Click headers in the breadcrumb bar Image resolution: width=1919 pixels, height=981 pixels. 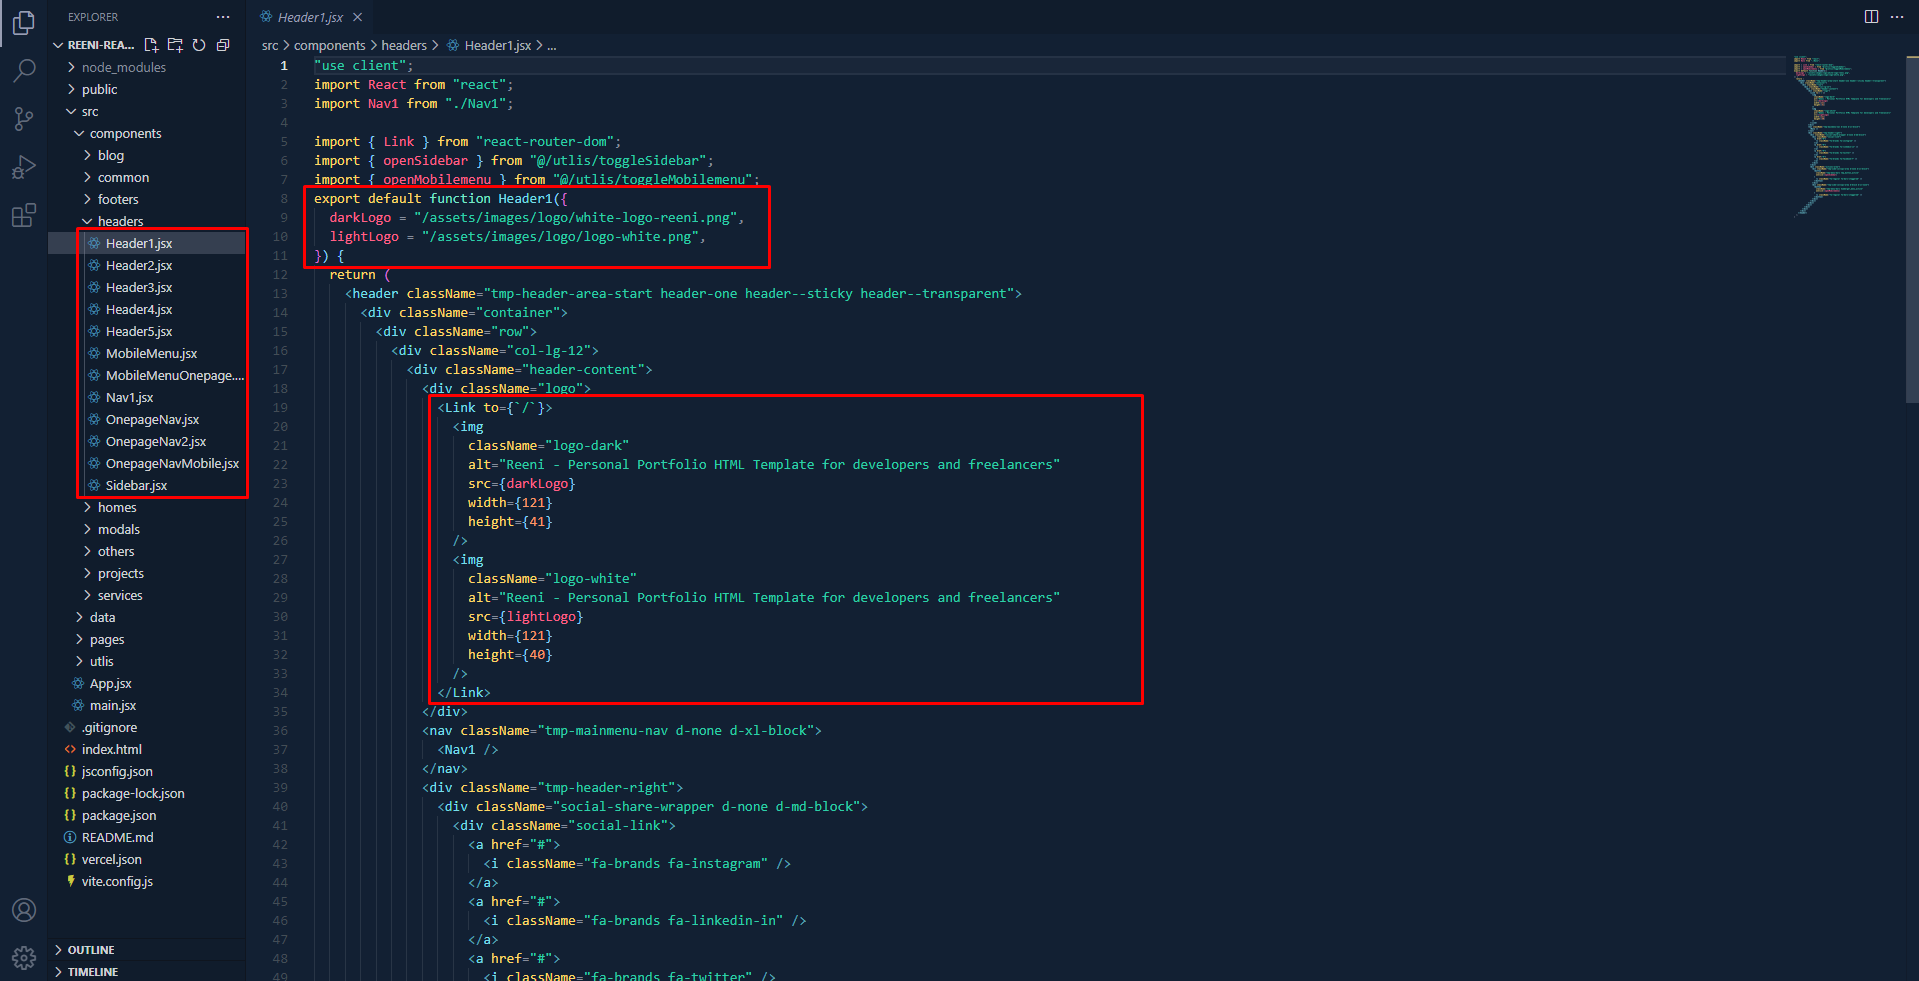point(404,45)
